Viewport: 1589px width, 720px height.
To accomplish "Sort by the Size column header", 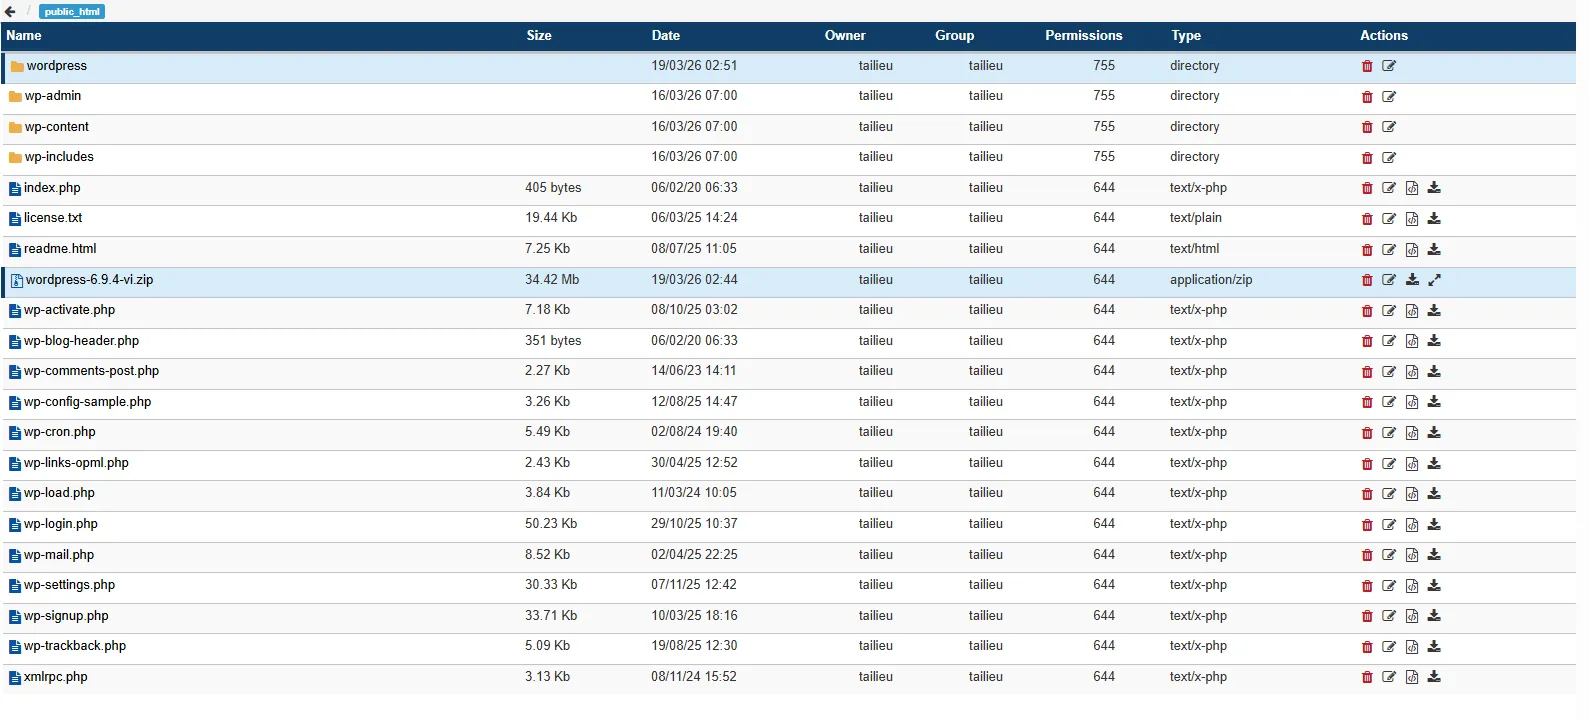I will tap(539, 36).
